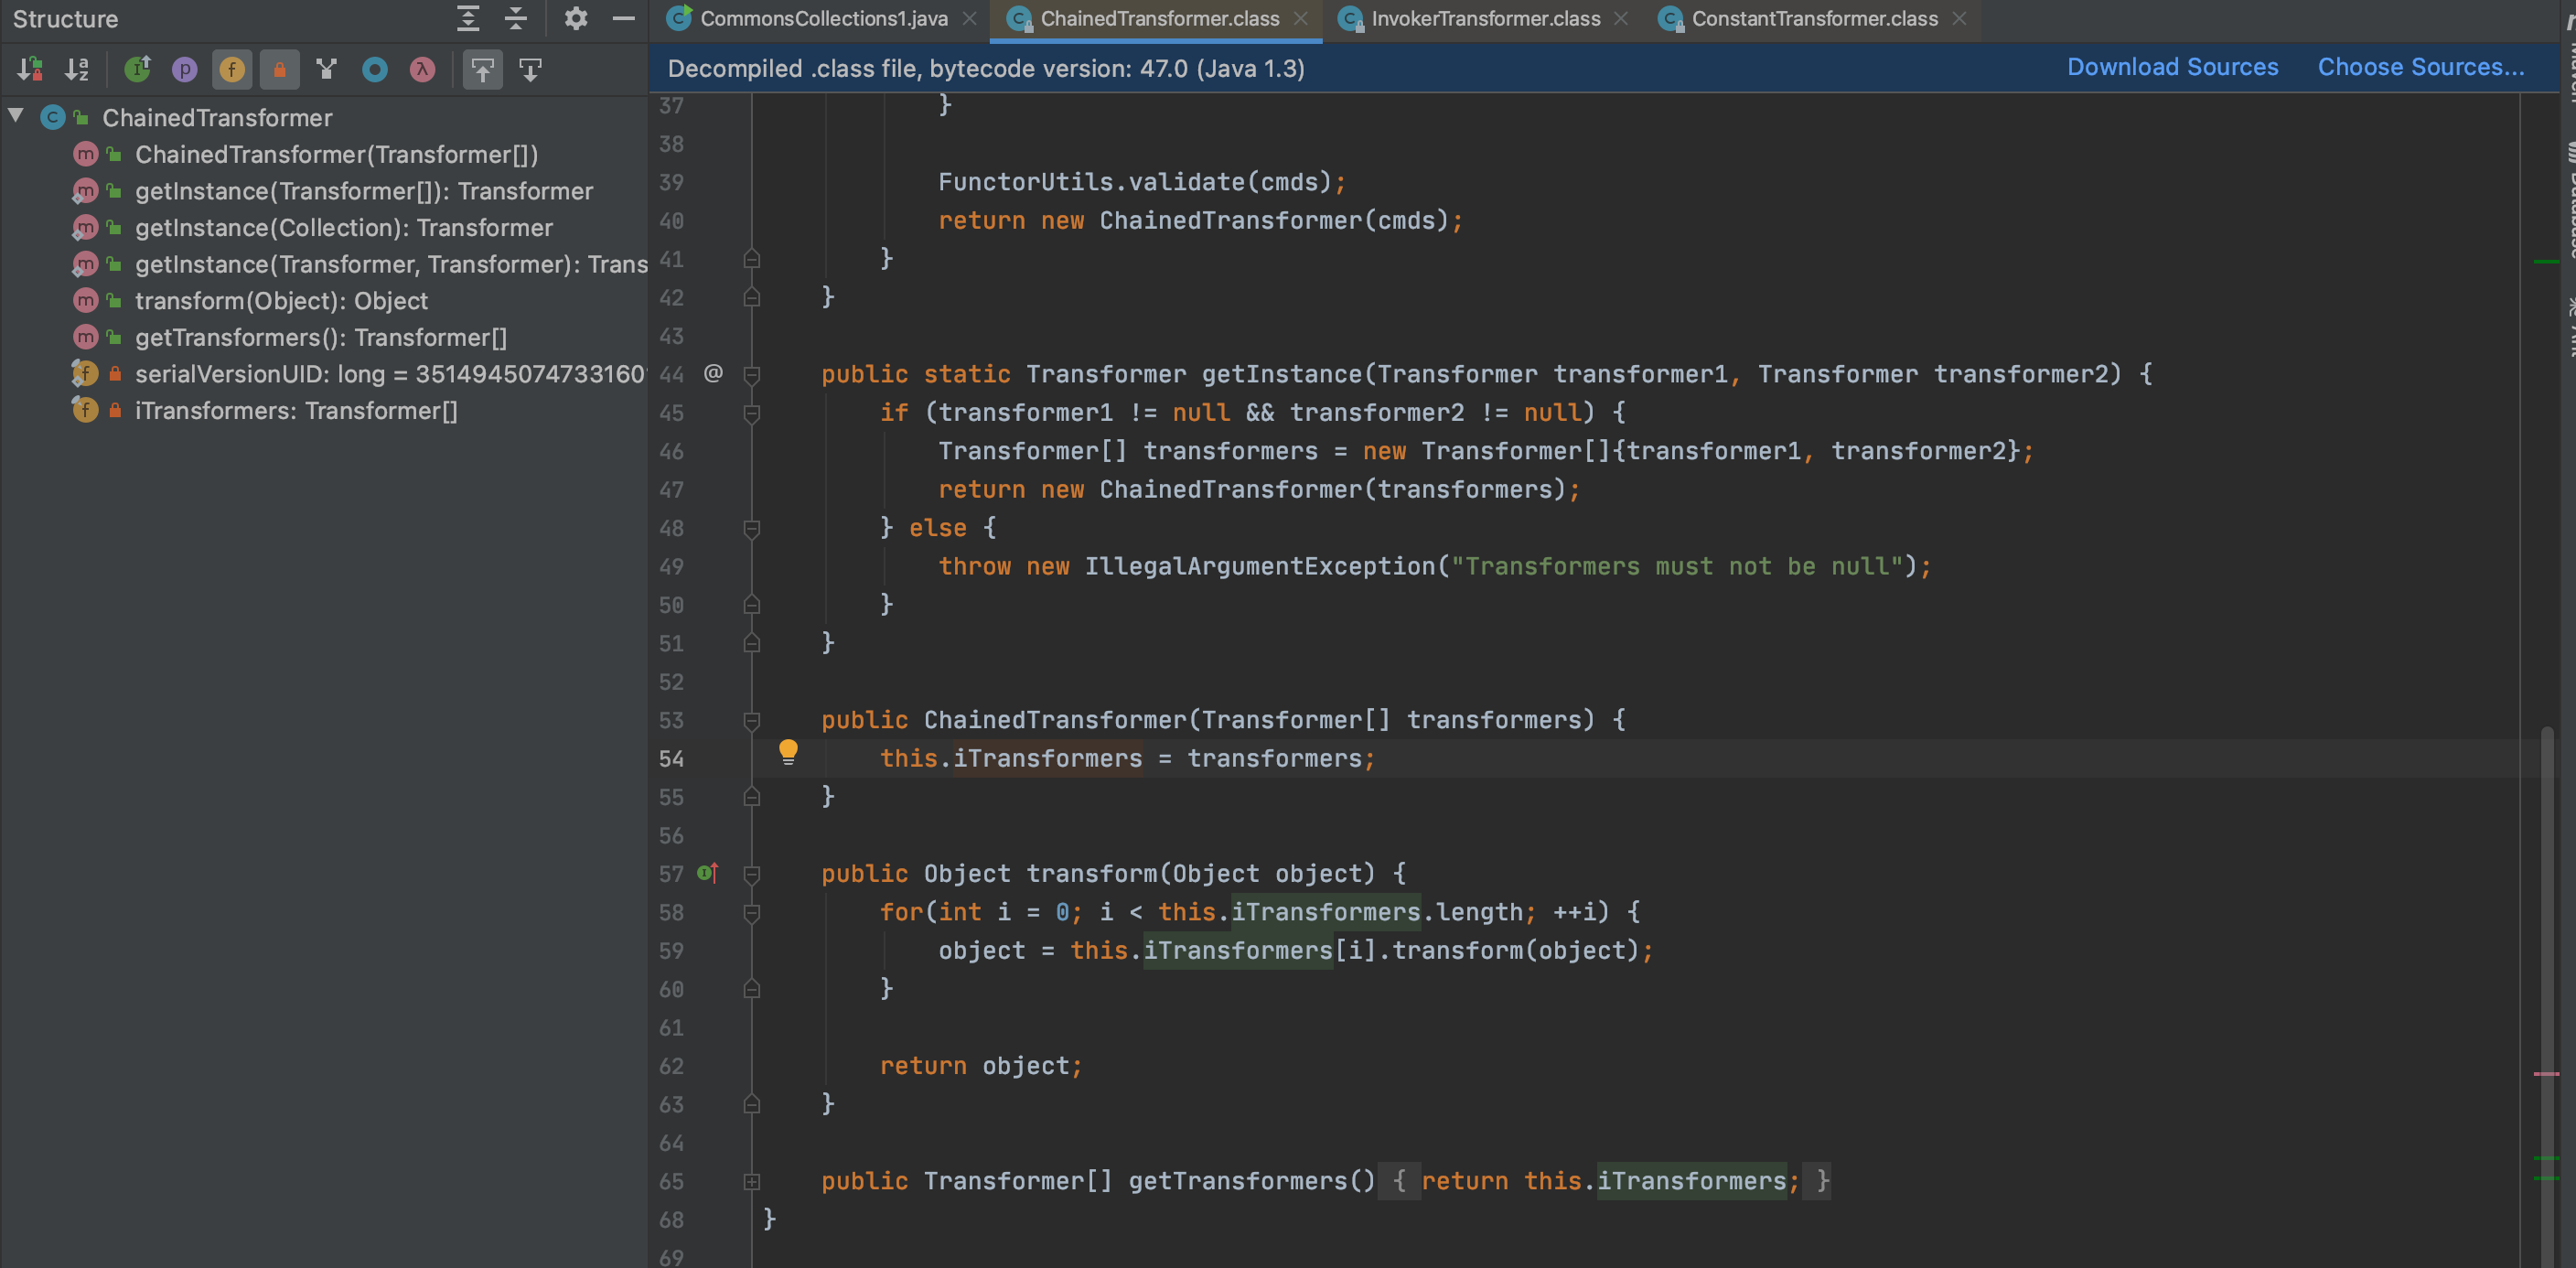Select transform(Object) method in Structure
The height and width of the screenshot is (1268, 2576).
point(281,301)
